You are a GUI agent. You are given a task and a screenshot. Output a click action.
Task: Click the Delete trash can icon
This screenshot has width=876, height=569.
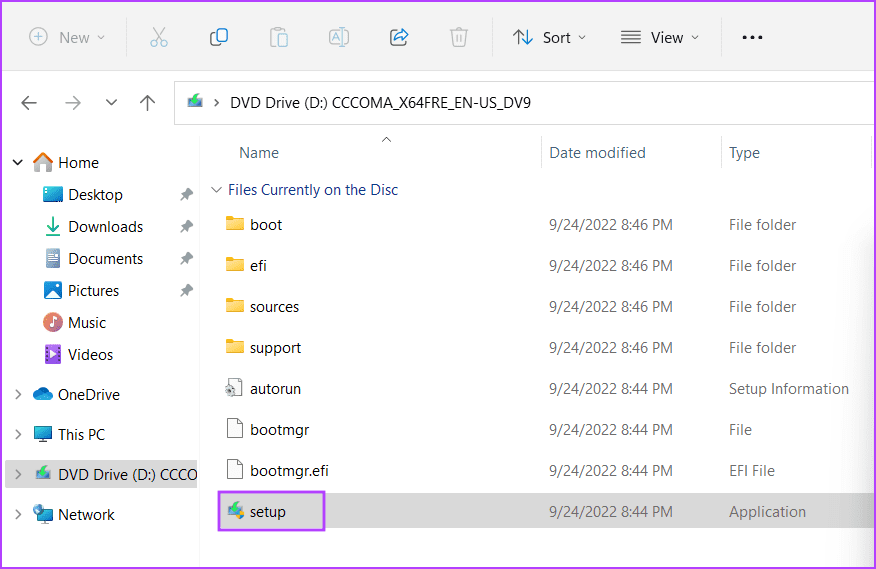459,37
